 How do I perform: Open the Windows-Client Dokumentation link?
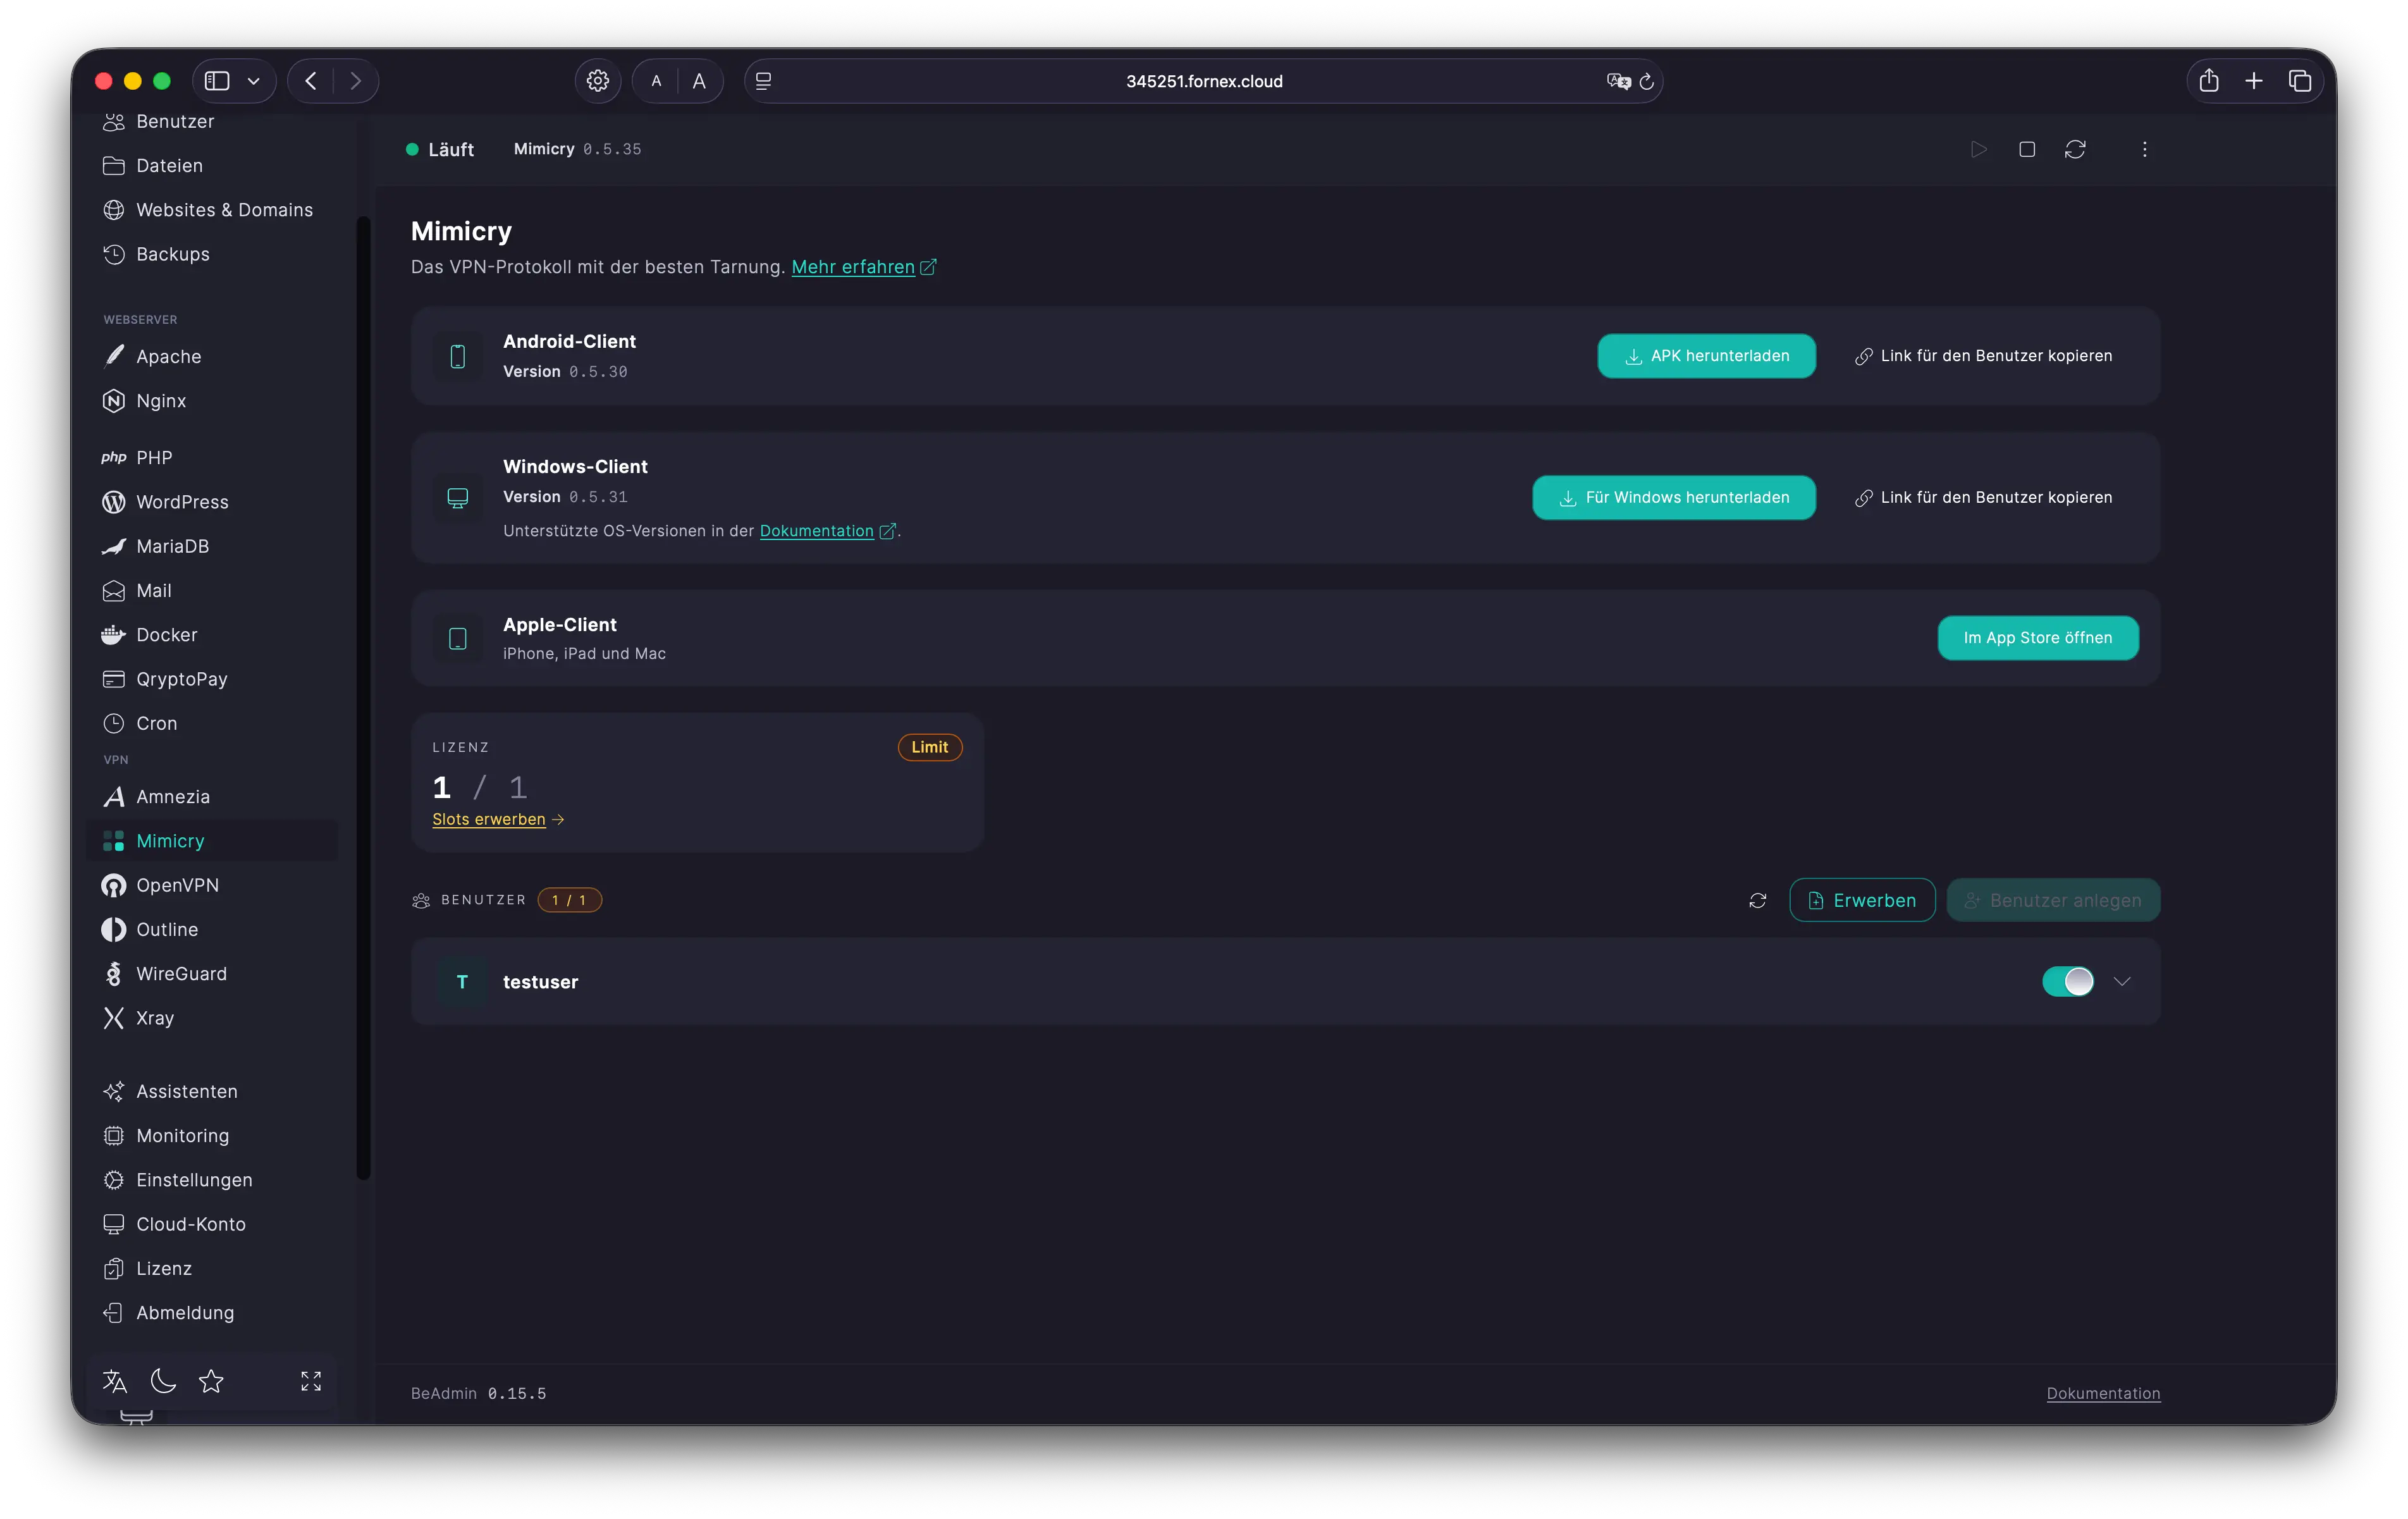(x=827, y=531)
